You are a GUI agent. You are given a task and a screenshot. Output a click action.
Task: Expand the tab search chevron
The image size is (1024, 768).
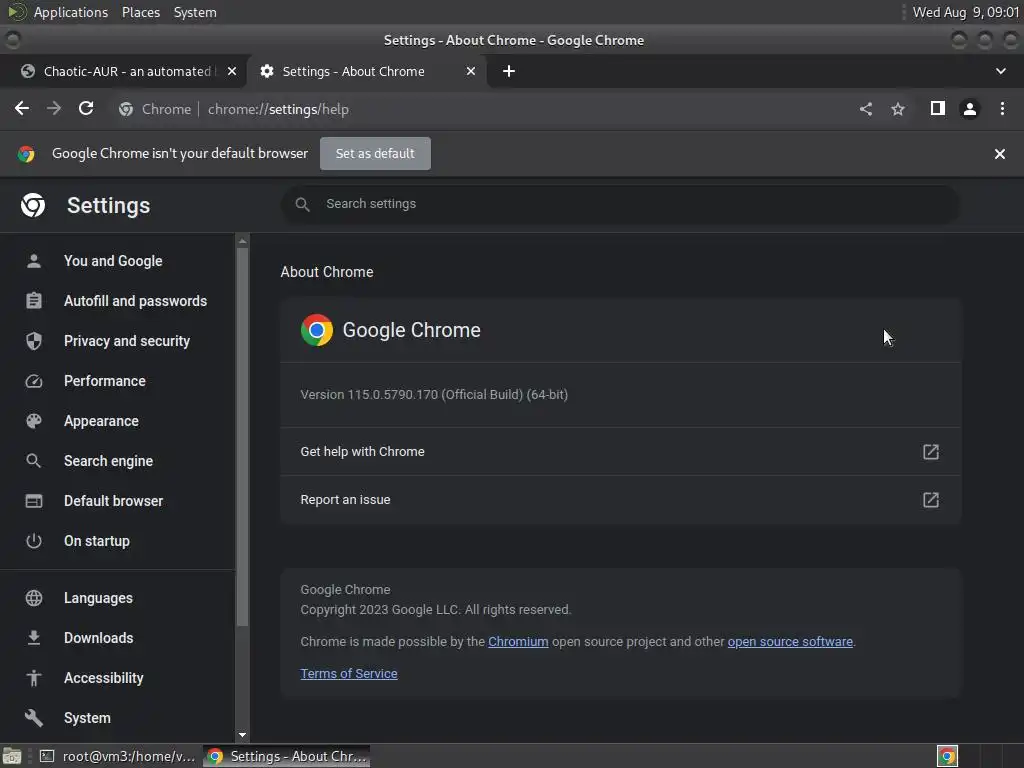[x=1000, y=71]
